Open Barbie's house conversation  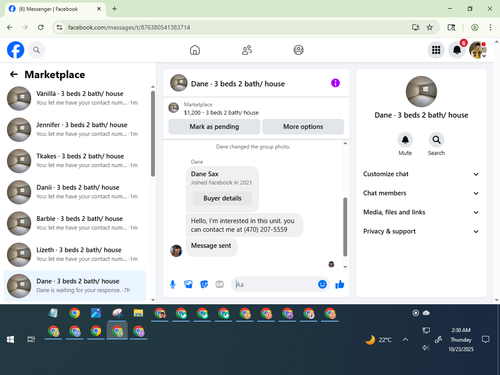75,223
